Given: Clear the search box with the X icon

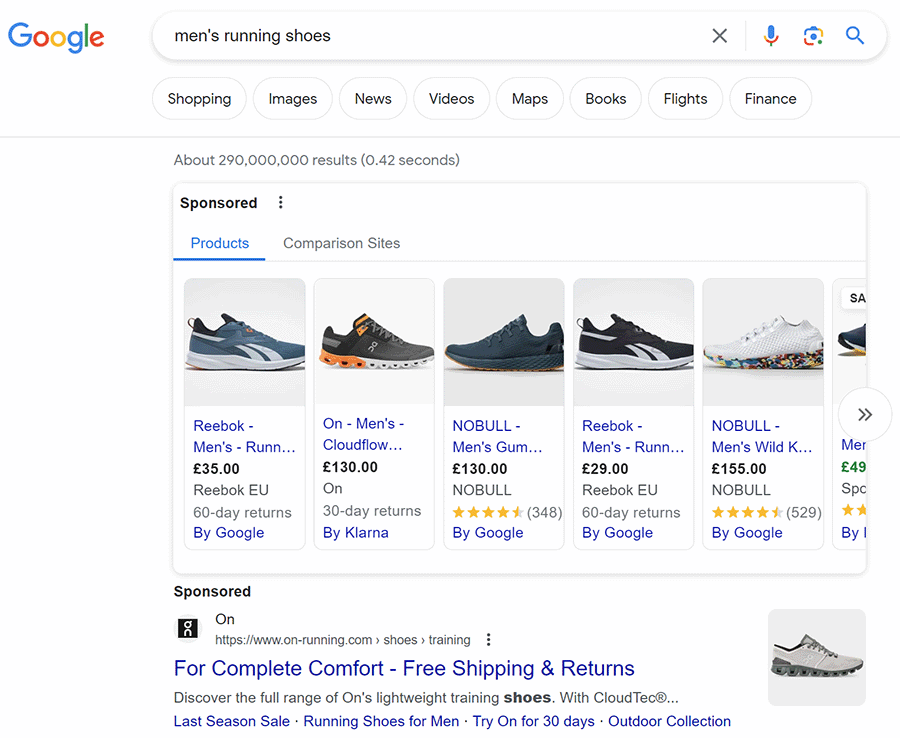Looking at the screenshot, I should coord(719,36).
